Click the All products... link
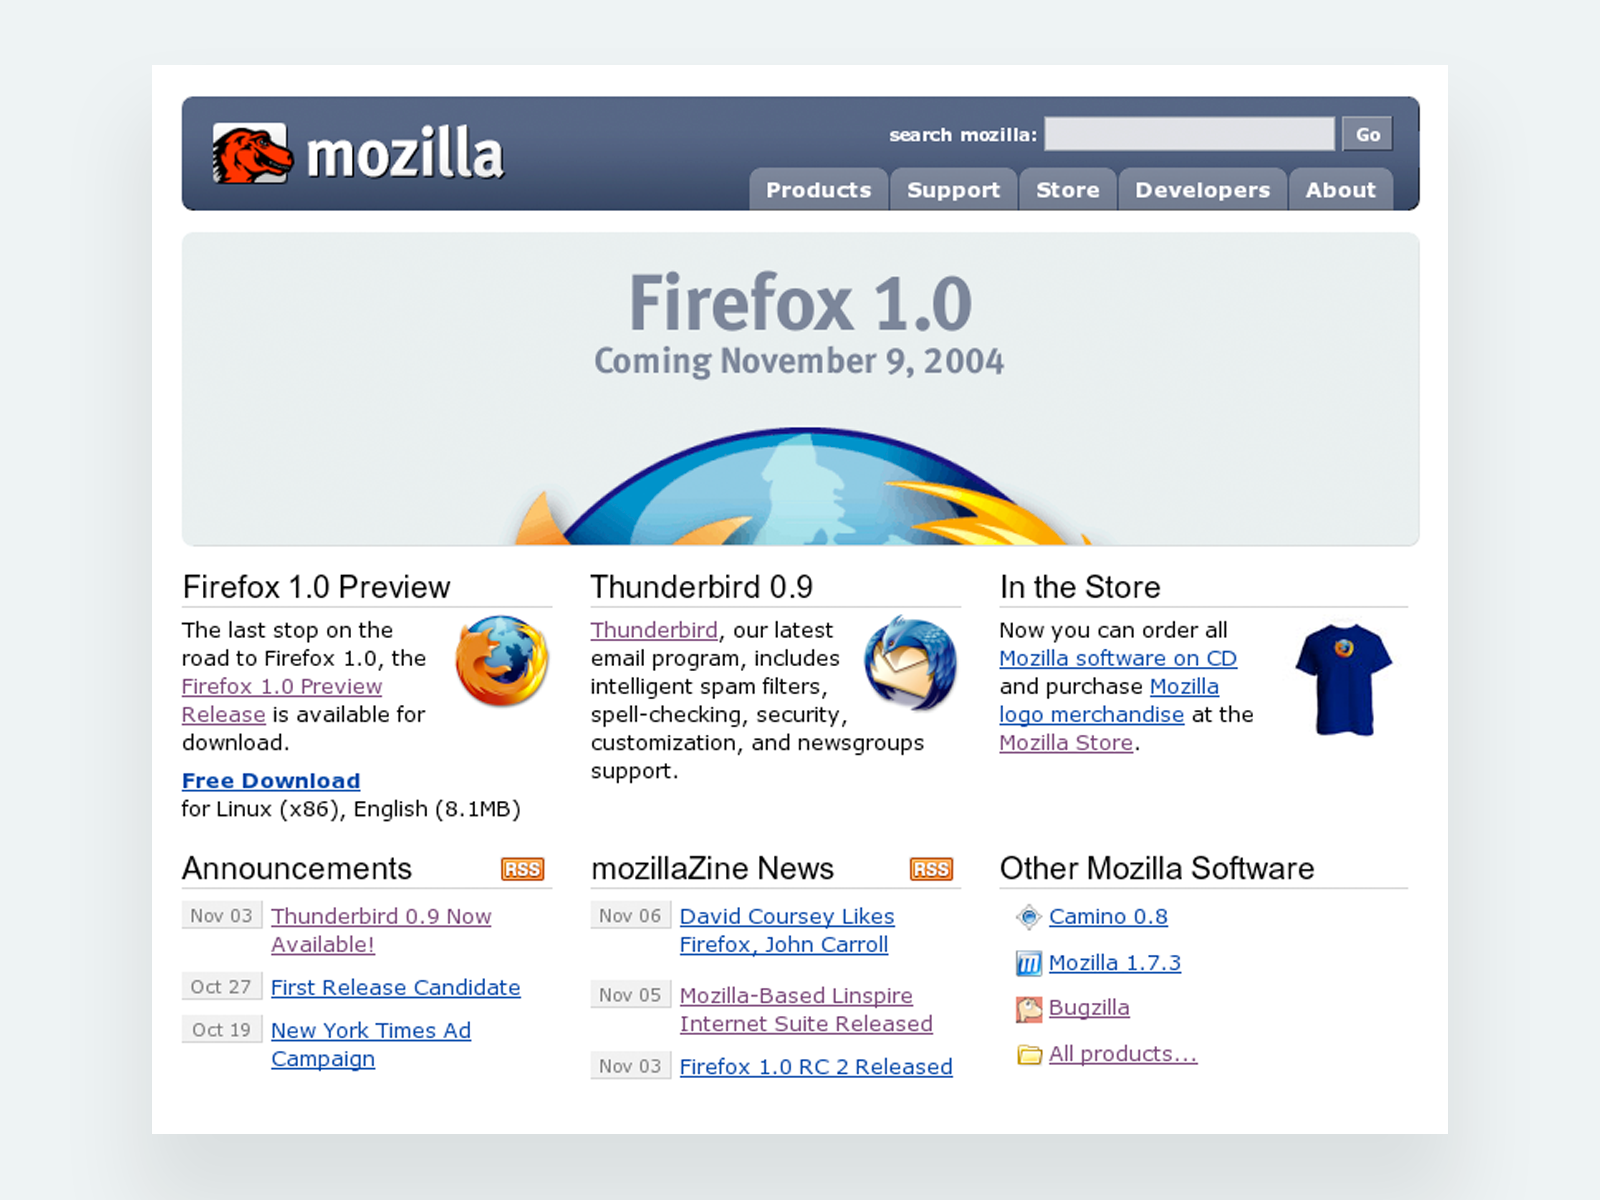The height and width of the screenshot is (1200, 1600). [1123, 1054]
